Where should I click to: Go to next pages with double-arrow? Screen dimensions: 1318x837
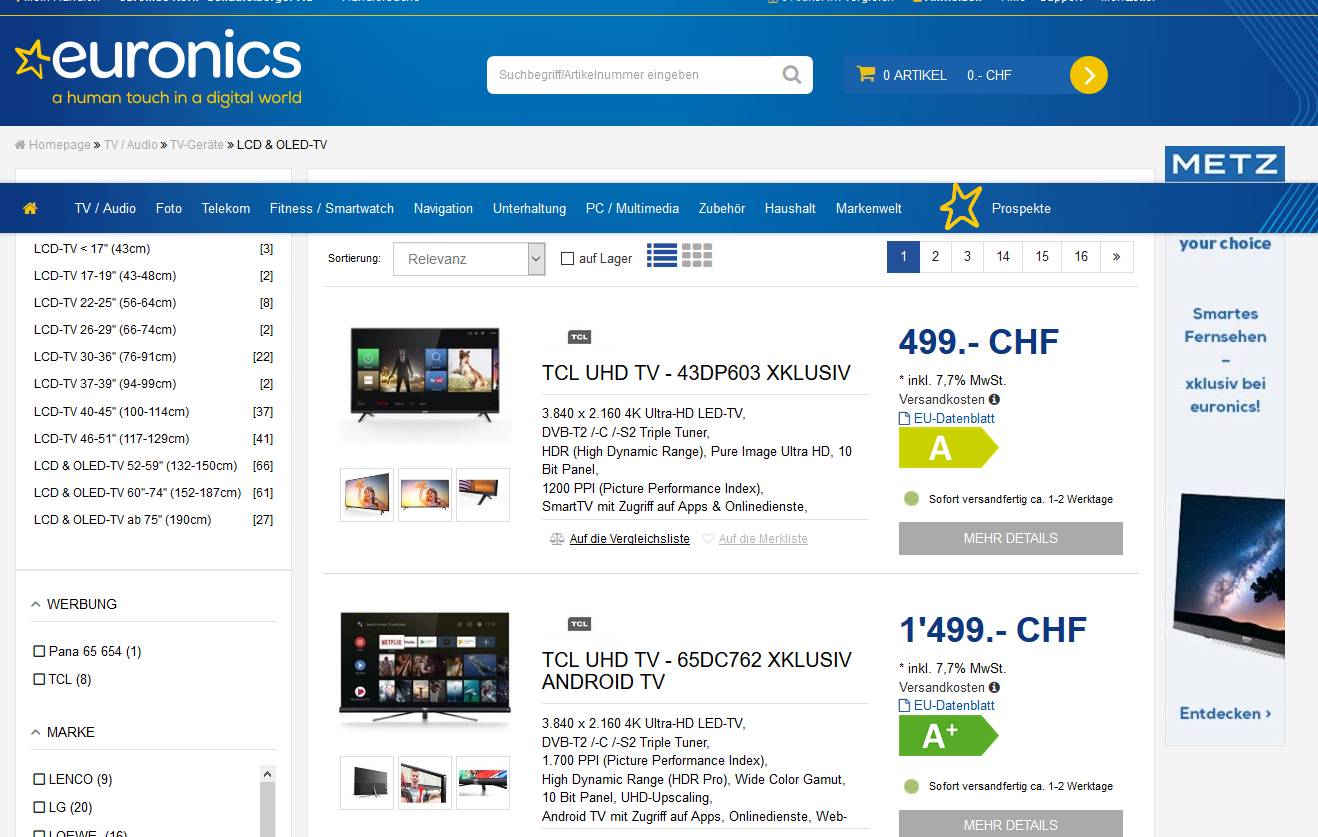(1116, 257)
